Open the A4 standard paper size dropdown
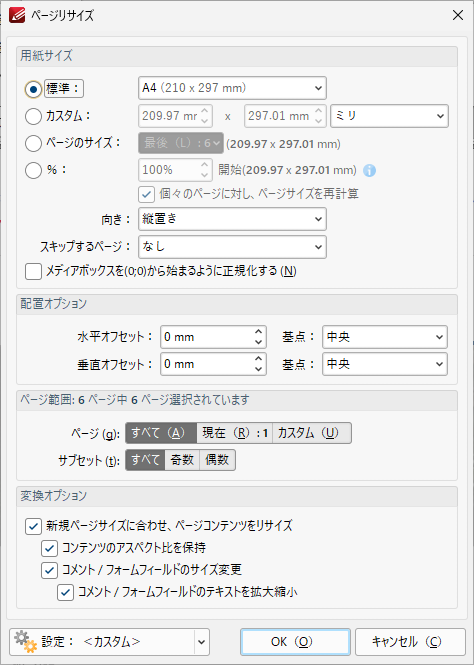Screen dimensions: 474x665 [232, 88]
